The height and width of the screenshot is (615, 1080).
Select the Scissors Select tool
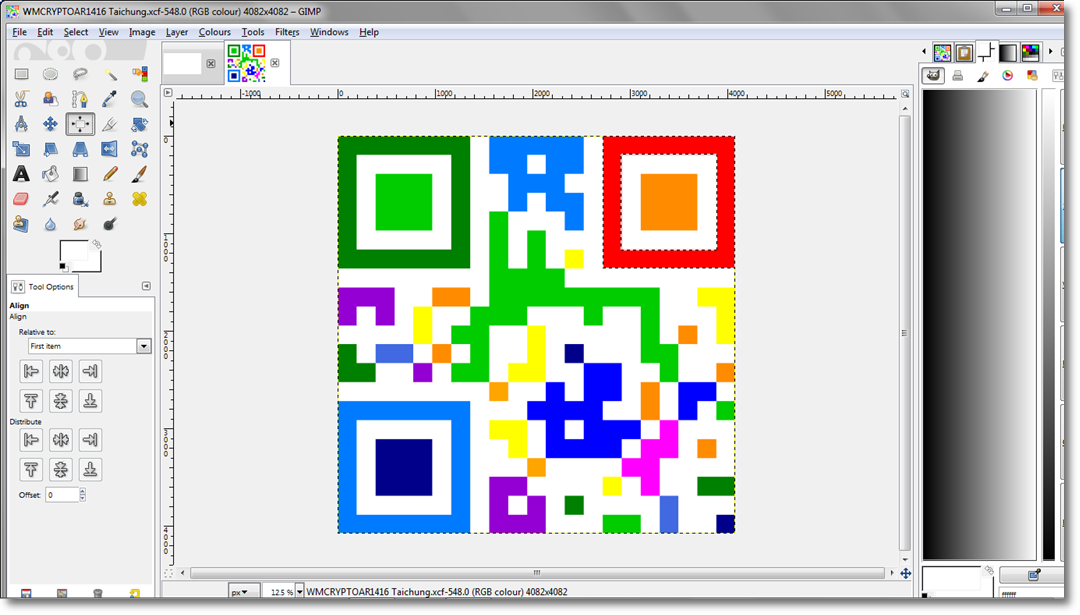tap(21, 99)
